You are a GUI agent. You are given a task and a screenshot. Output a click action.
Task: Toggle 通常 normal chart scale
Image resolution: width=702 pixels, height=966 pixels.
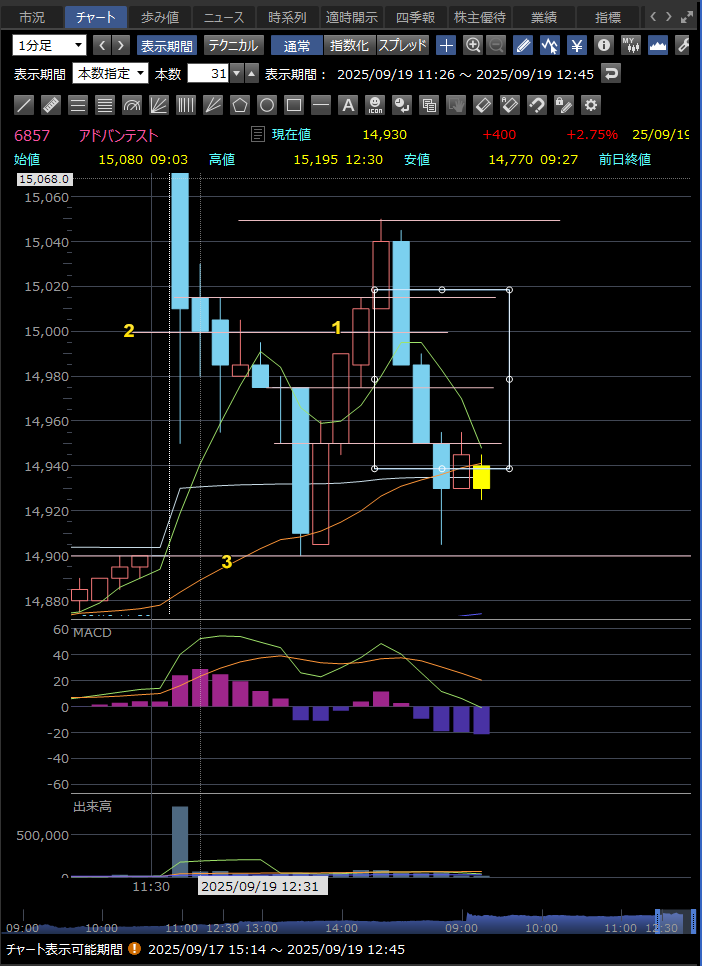(296, 45)
